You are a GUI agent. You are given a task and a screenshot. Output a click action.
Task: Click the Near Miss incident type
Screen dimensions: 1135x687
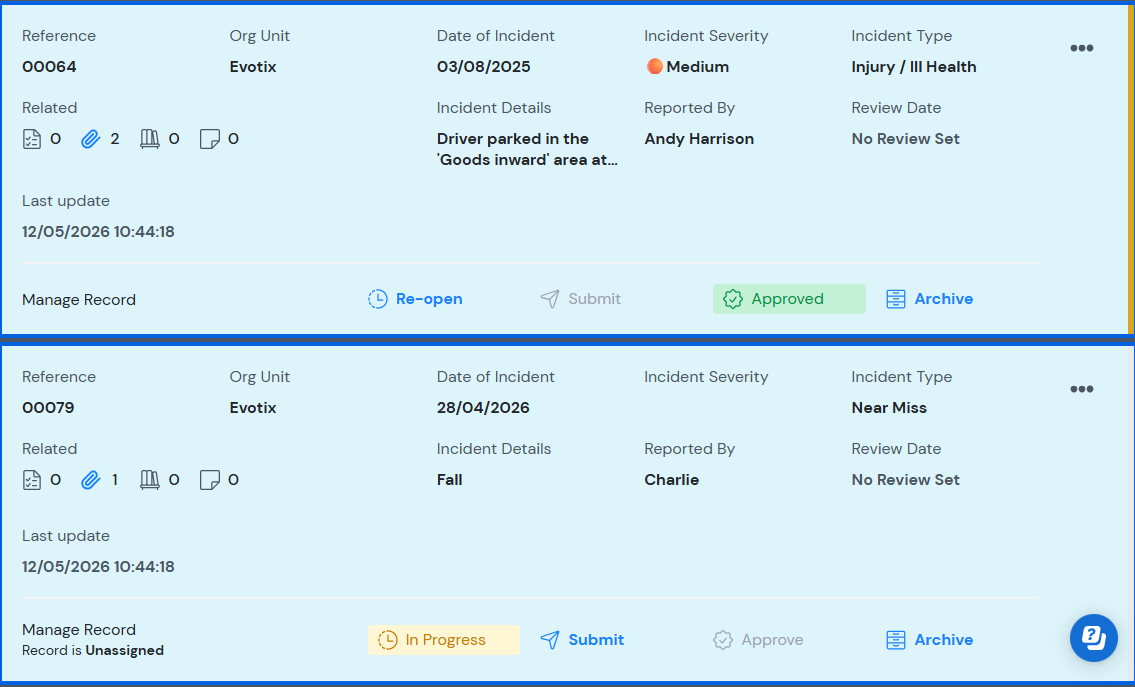889,408
